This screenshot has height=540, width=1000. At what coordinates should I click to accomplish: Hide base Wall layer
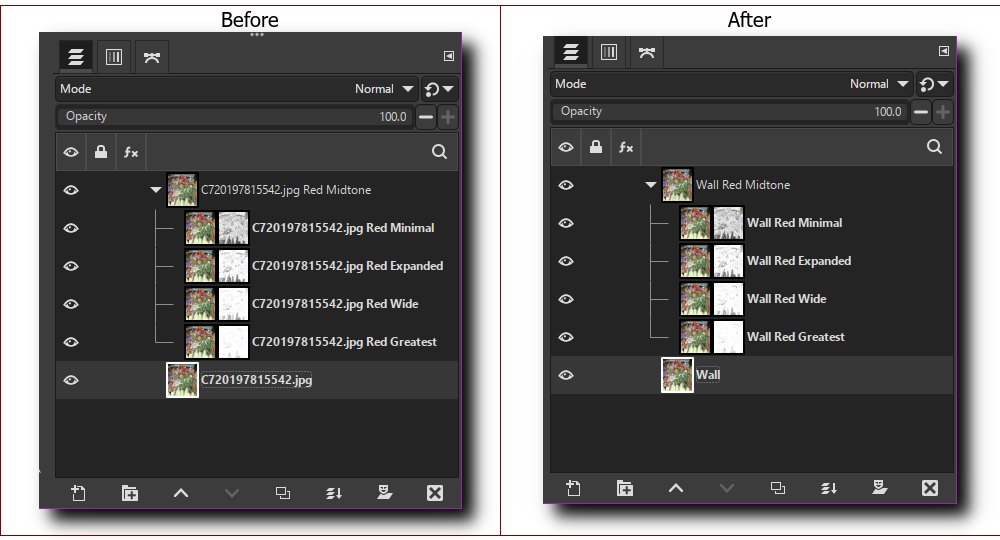click(566, 375)
